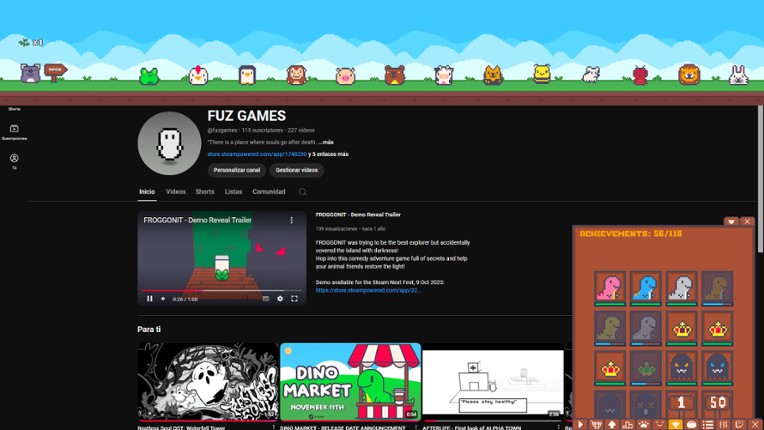Select the blue dinosaur achievement
The width and height of the screenshot is (764, 430).
click(645, 288)
